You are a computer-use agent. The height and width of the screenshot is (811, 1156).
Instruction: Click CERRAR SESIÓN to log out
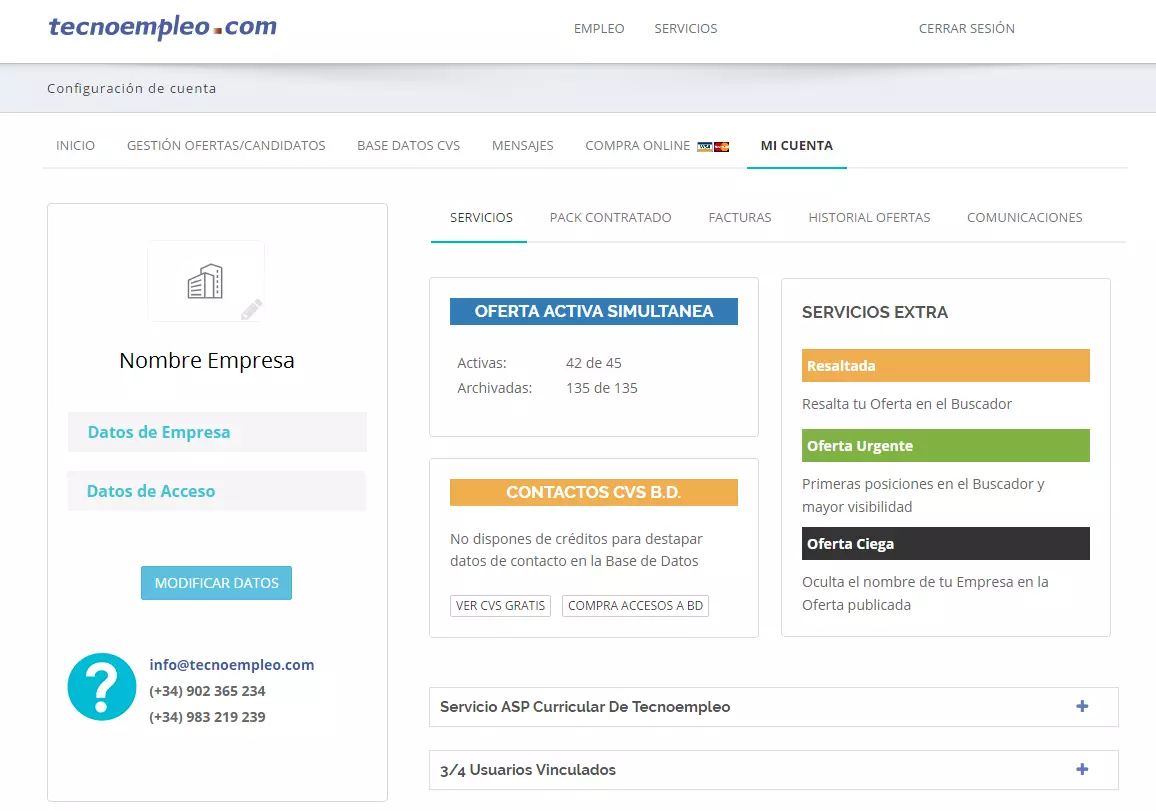tap(966, 29)
